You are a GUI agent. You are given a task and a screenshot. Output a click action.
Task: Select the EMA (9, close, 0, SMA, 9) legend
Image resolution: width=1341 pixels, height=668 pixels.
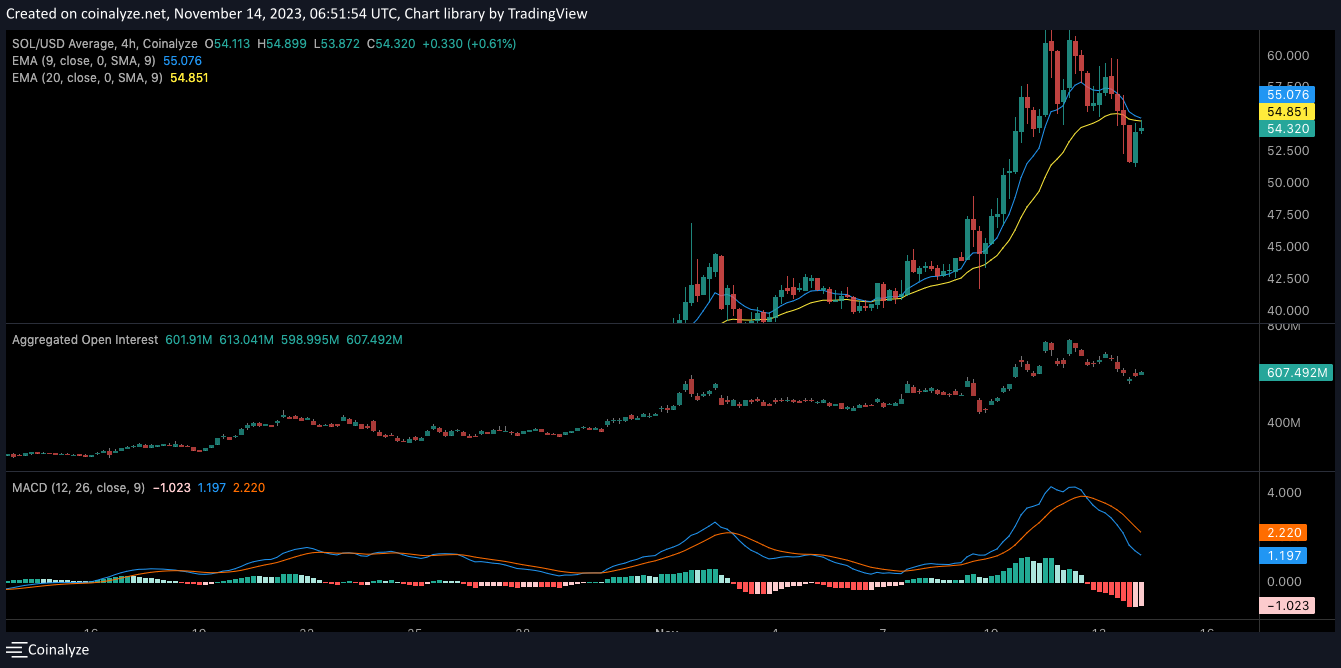tap(85, 61)
